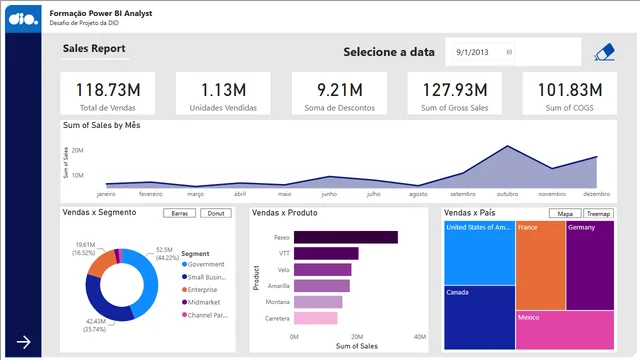Click the Vendas x Segmento chart title

(100, 212)
